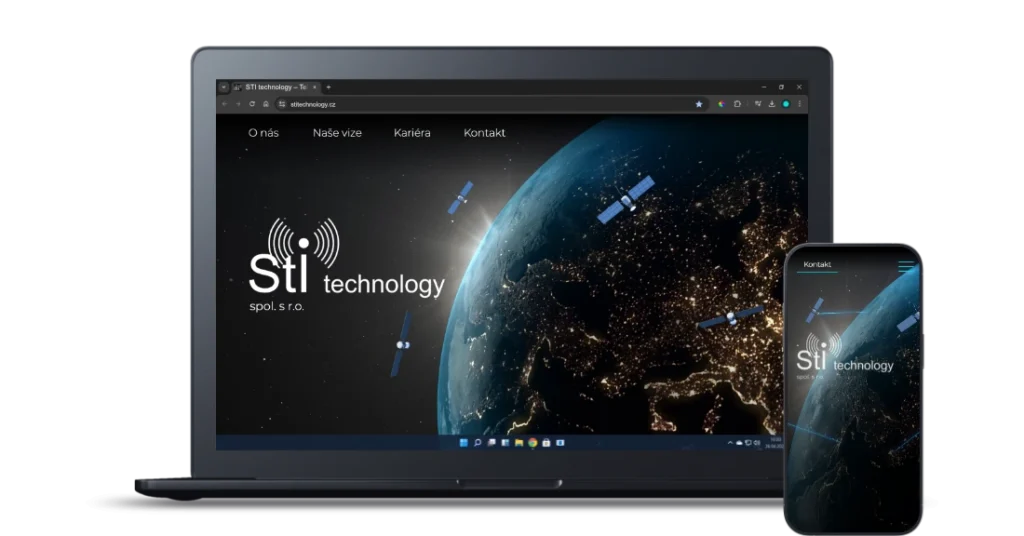
Task: Reload the current page
Action: click(252, 104)
